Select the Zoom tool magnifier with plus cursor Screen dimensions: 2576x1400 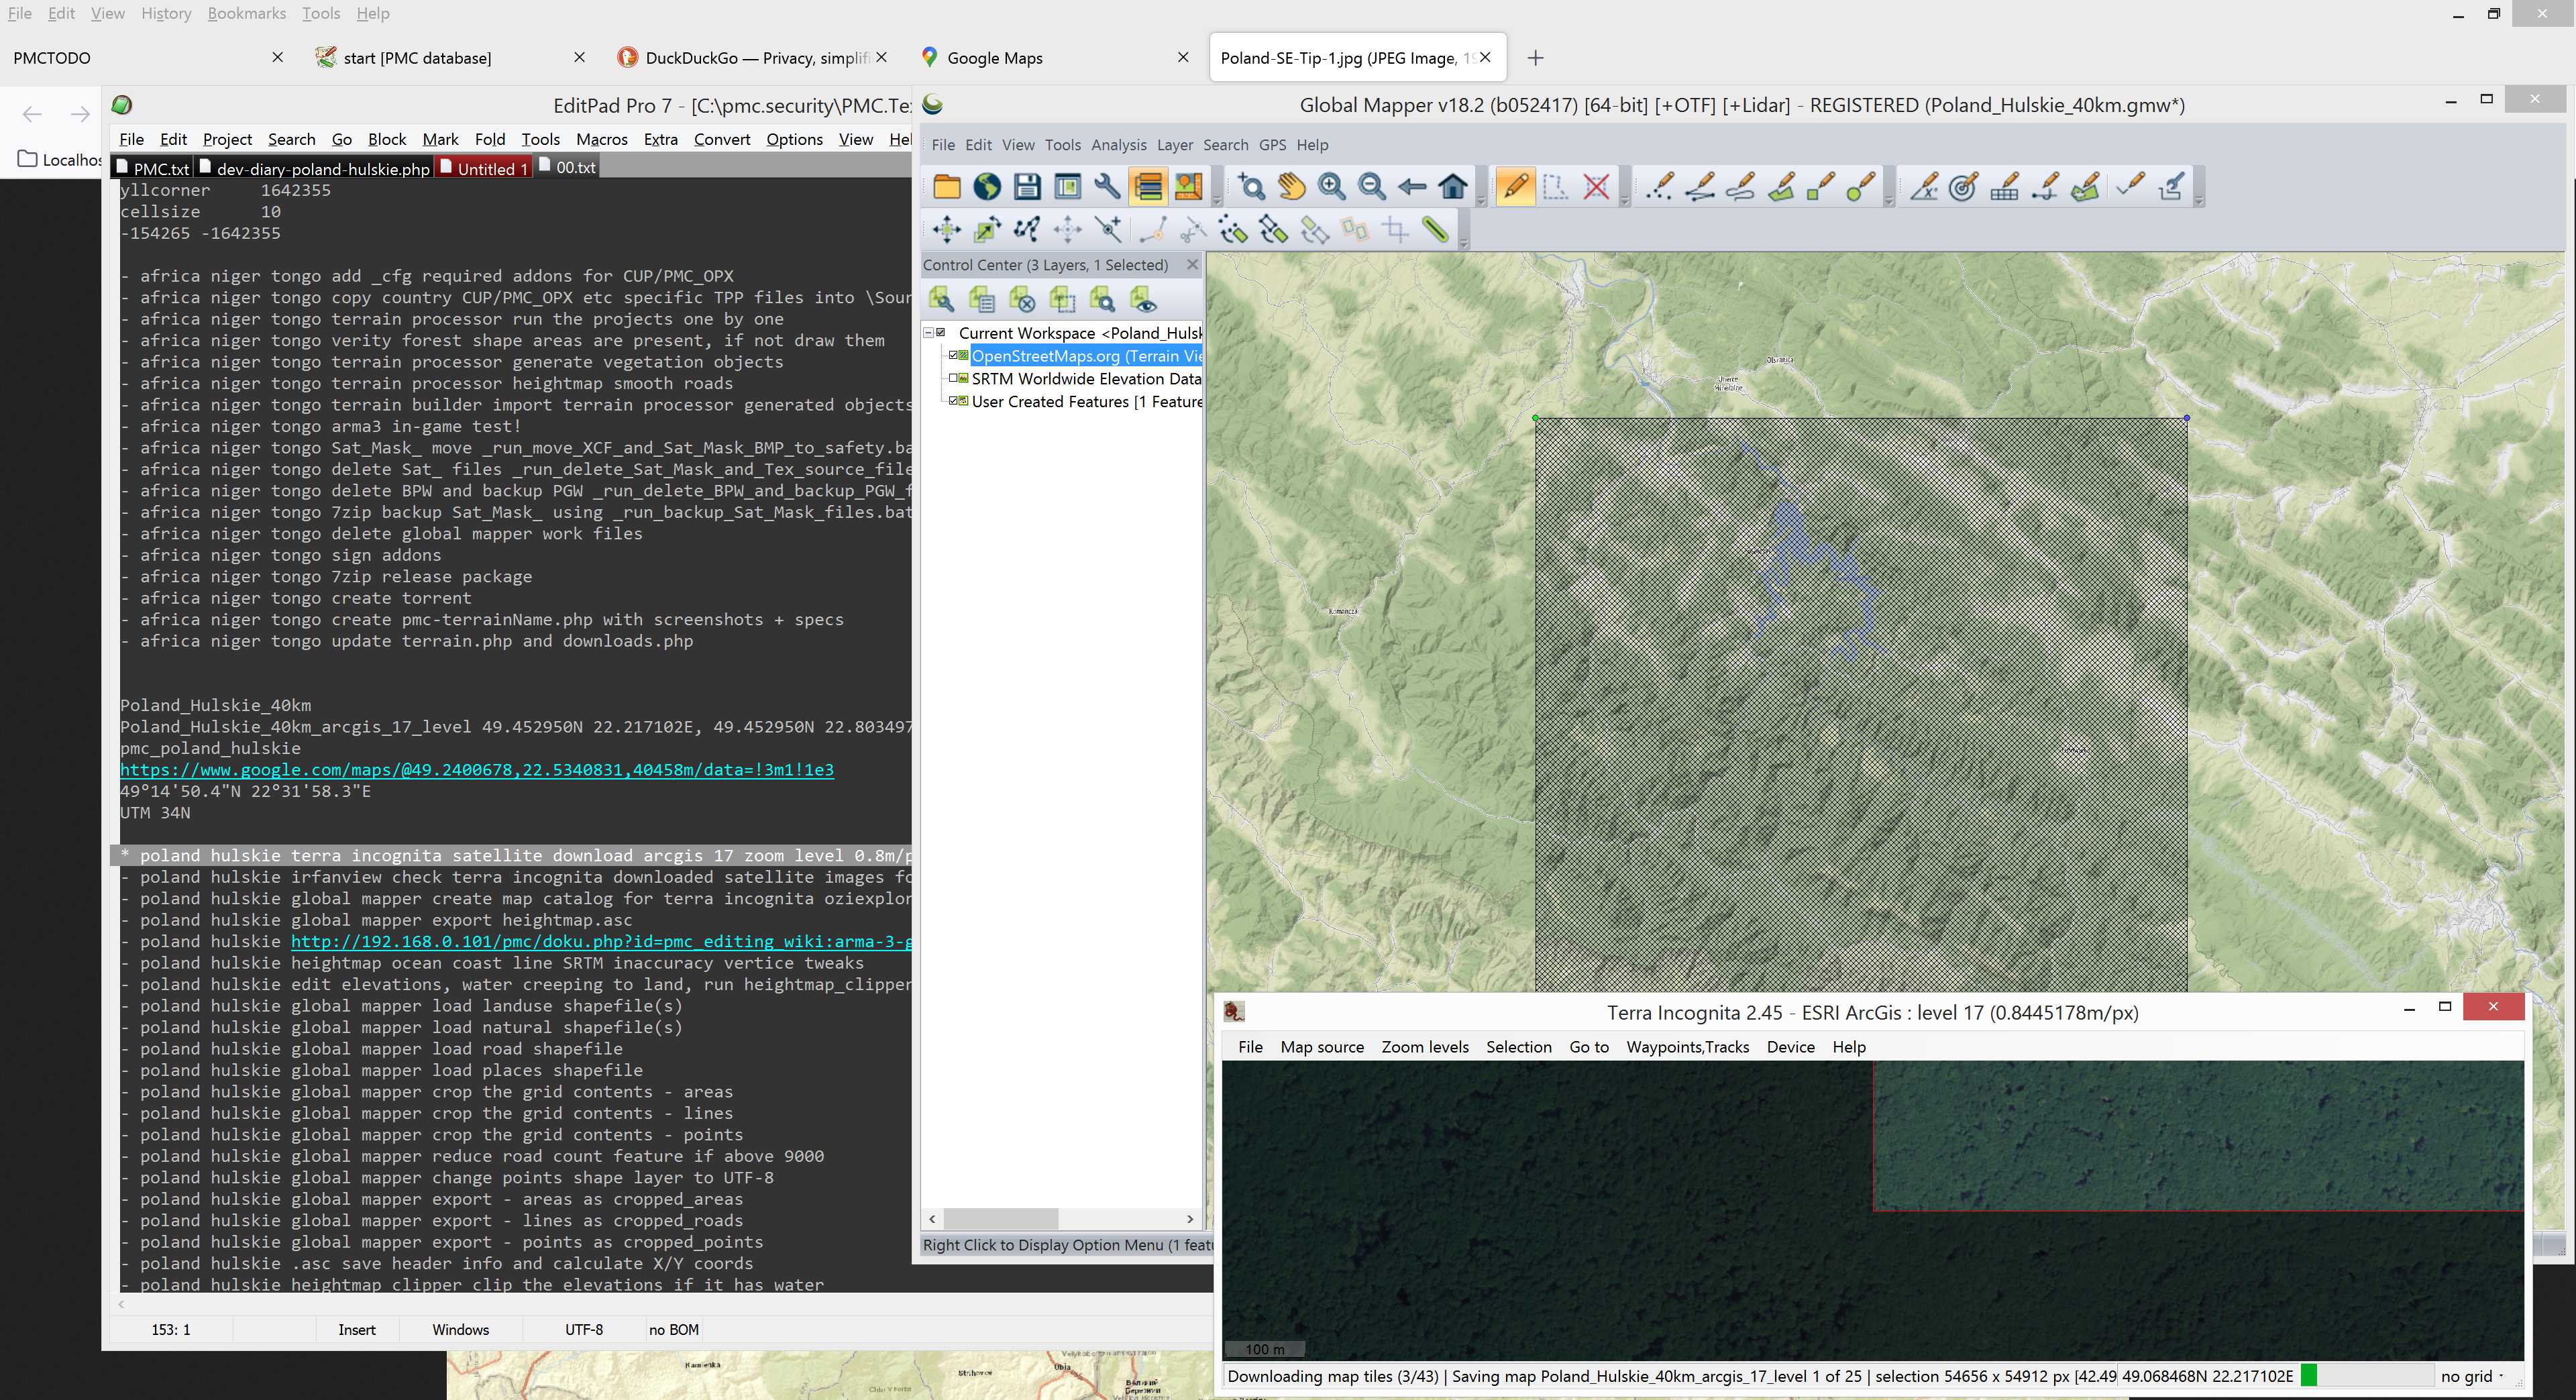tap(1251, 187)
